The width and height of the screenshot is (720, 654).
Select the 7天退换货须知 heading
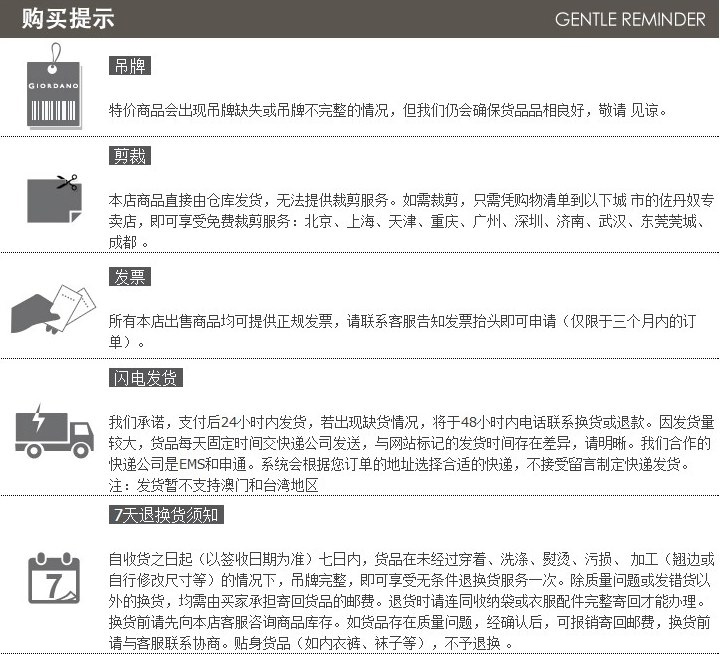coord(165,515)
